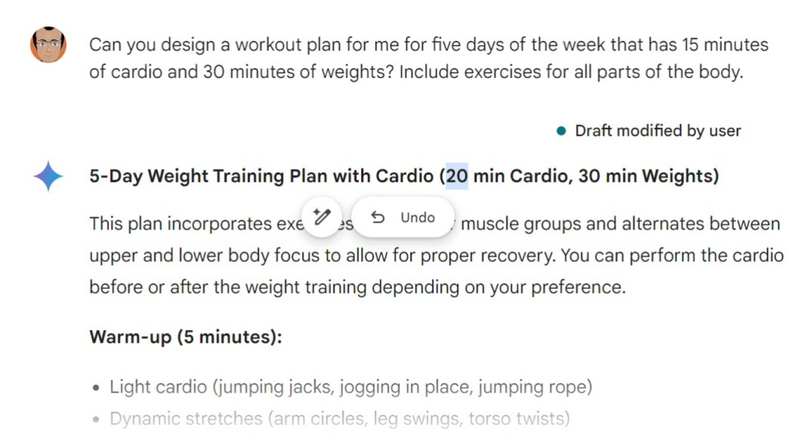Click the Gemini sparkle icon

[48, 177]
